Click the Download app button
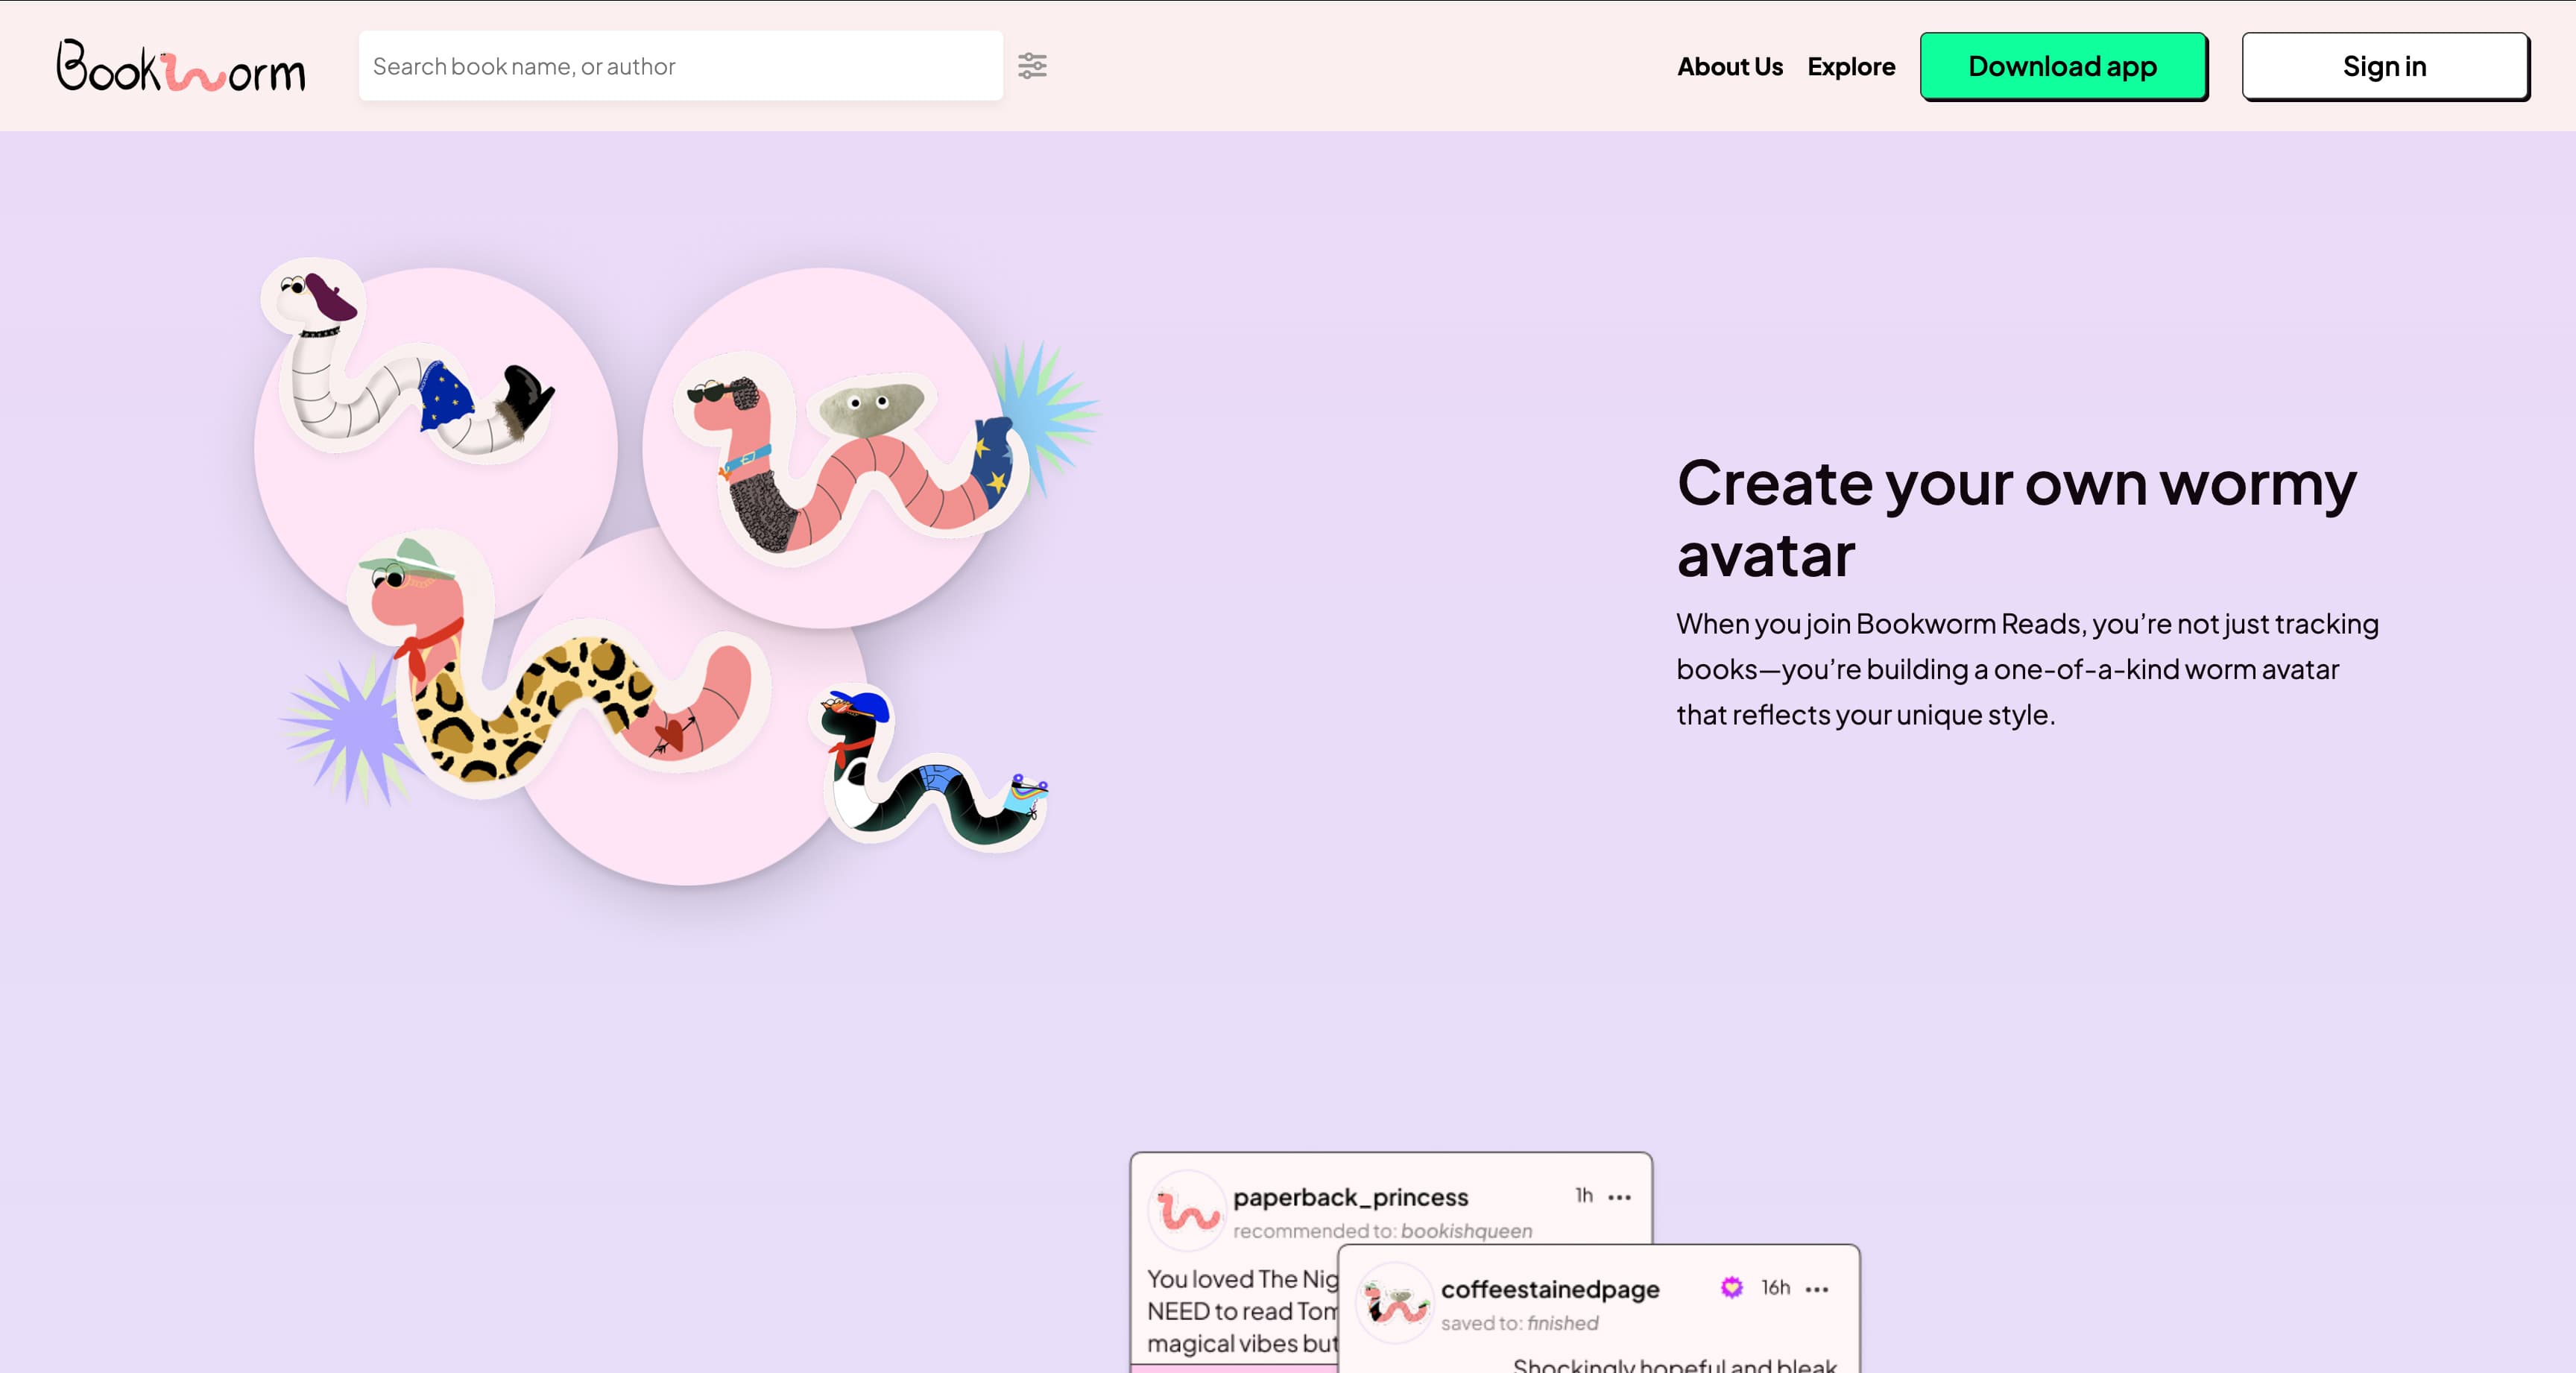 (2063, 66)
